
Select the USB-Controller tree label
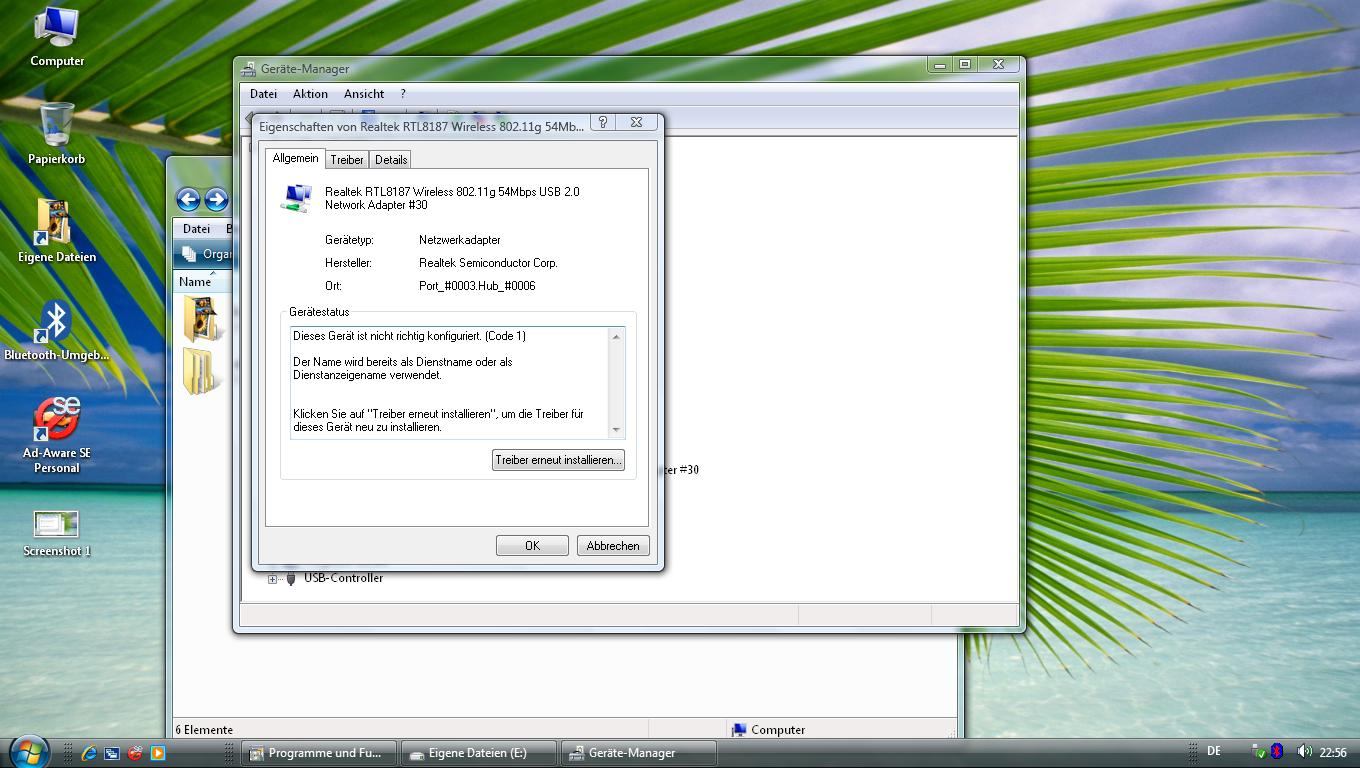pyautogui.click(x=343, y=578)
